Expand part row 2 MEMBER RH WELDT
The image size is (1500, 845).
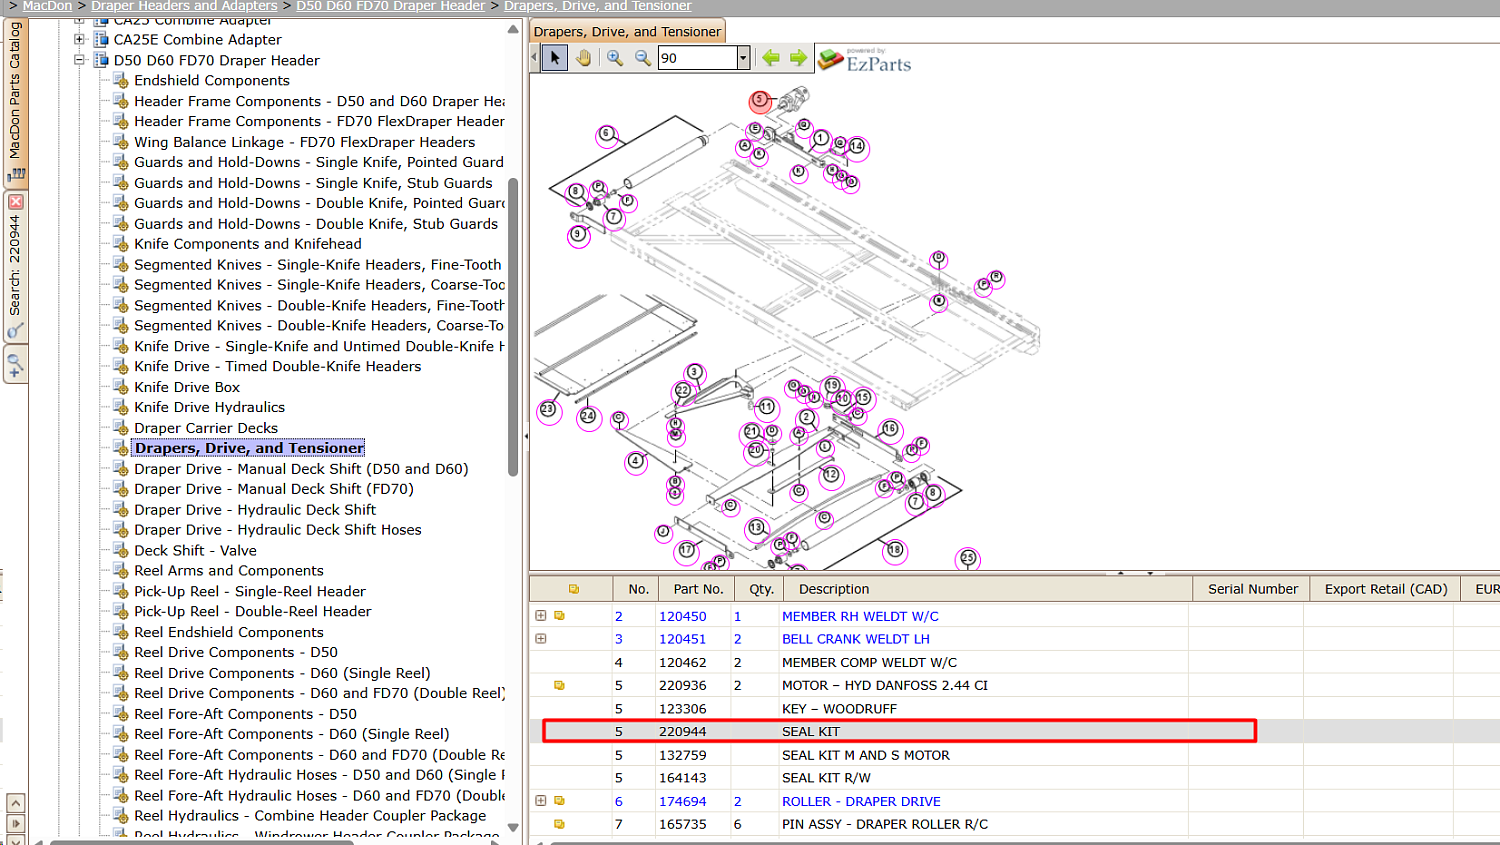[541, 616]
